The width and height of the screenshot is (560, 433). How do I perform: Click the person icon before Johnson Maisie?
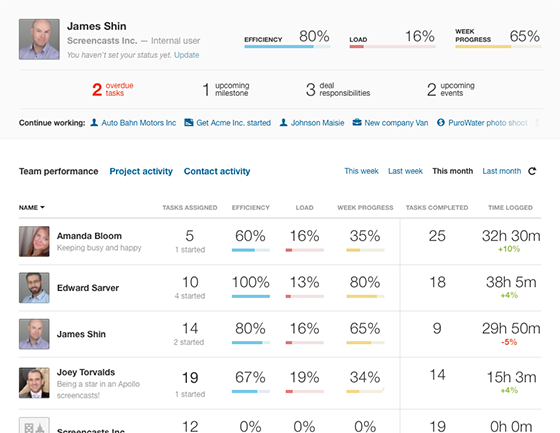(283, 123)
